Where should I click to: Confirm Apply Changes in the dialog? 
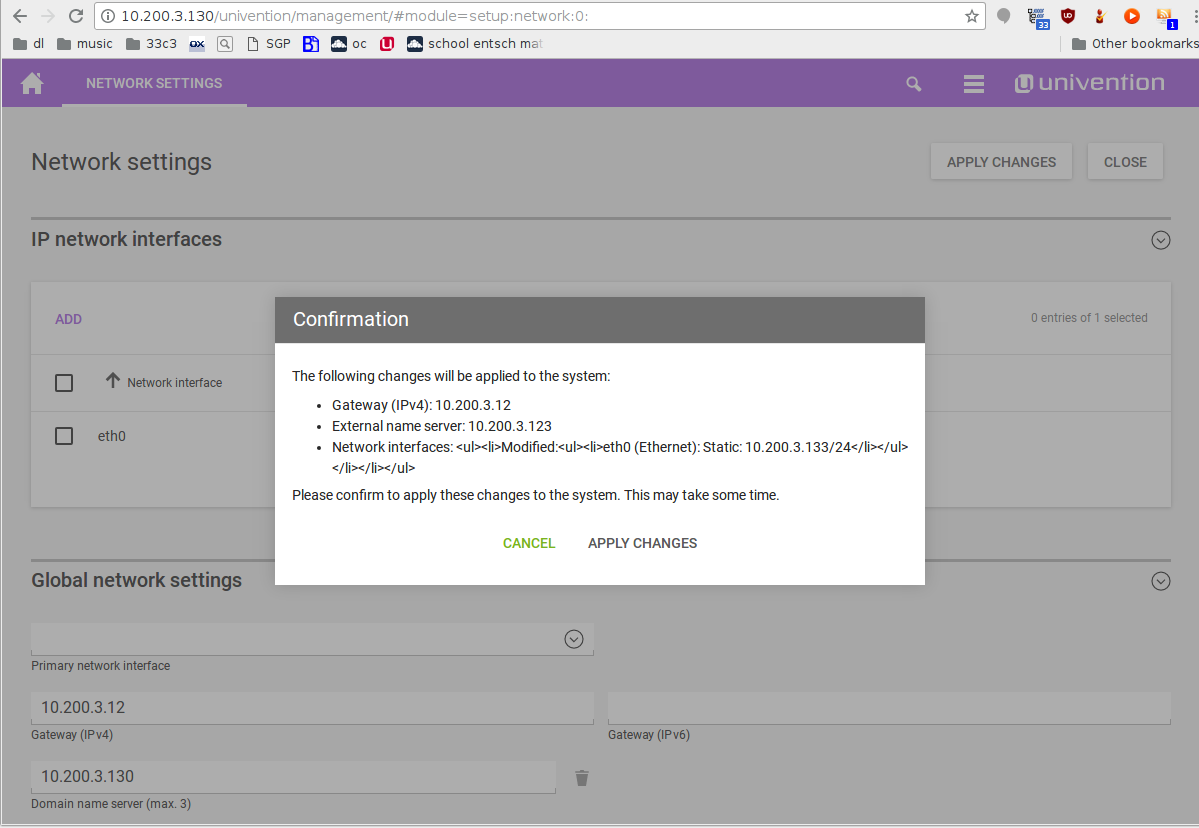(642, 543)
